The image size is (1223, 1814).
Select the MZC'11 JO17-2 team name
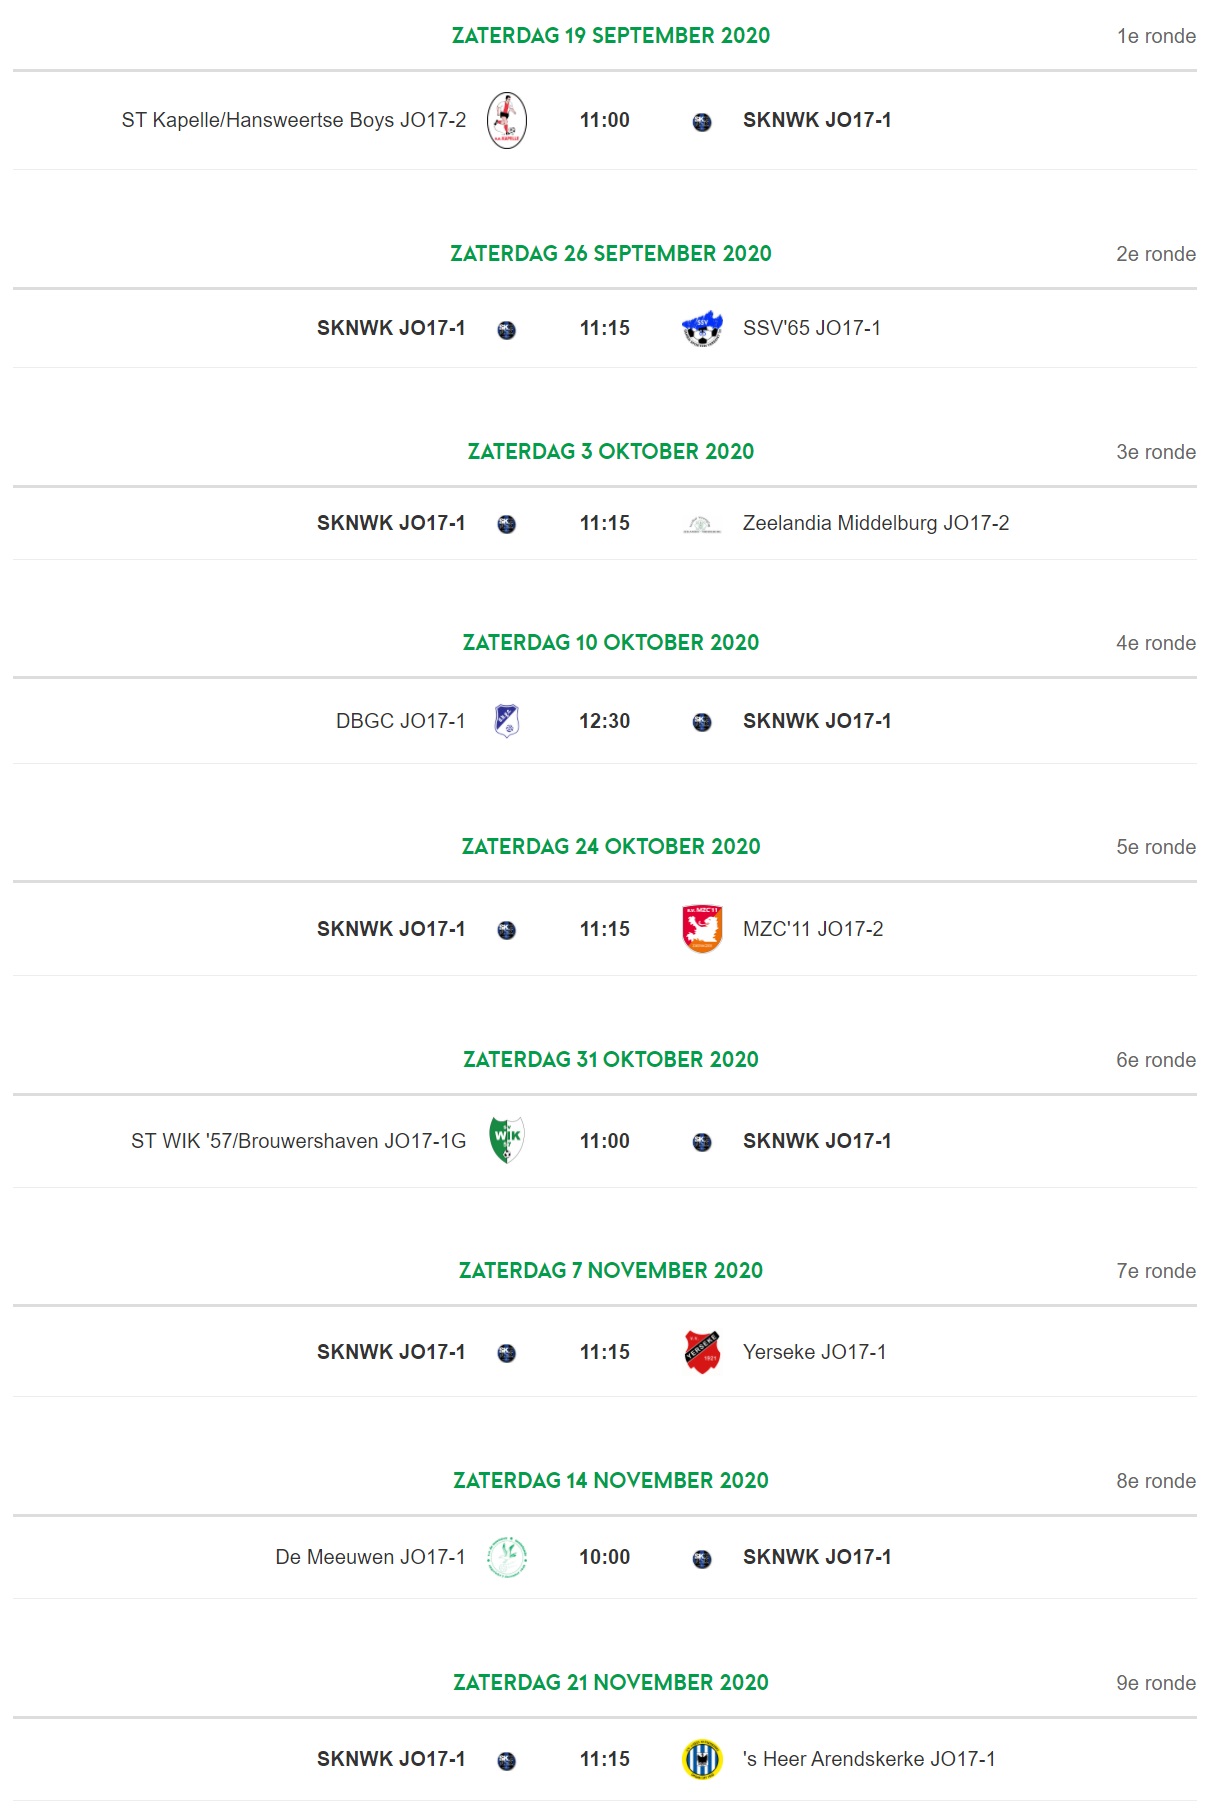pos(813,929)
